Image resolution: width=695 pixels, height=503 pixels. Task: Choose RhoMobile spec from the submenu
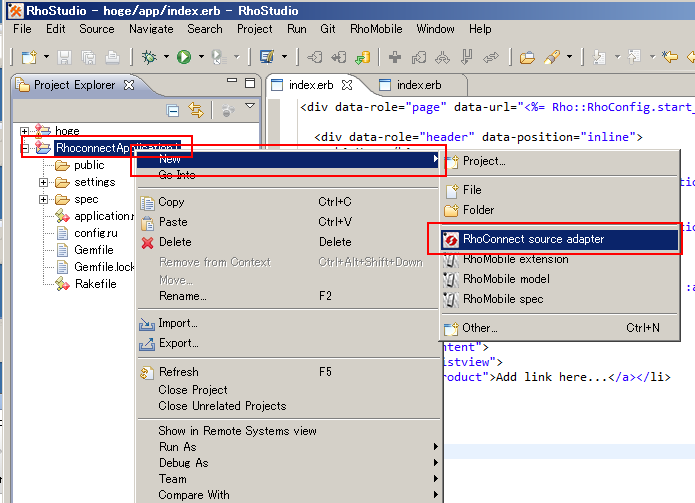click(x=560, y=299)
